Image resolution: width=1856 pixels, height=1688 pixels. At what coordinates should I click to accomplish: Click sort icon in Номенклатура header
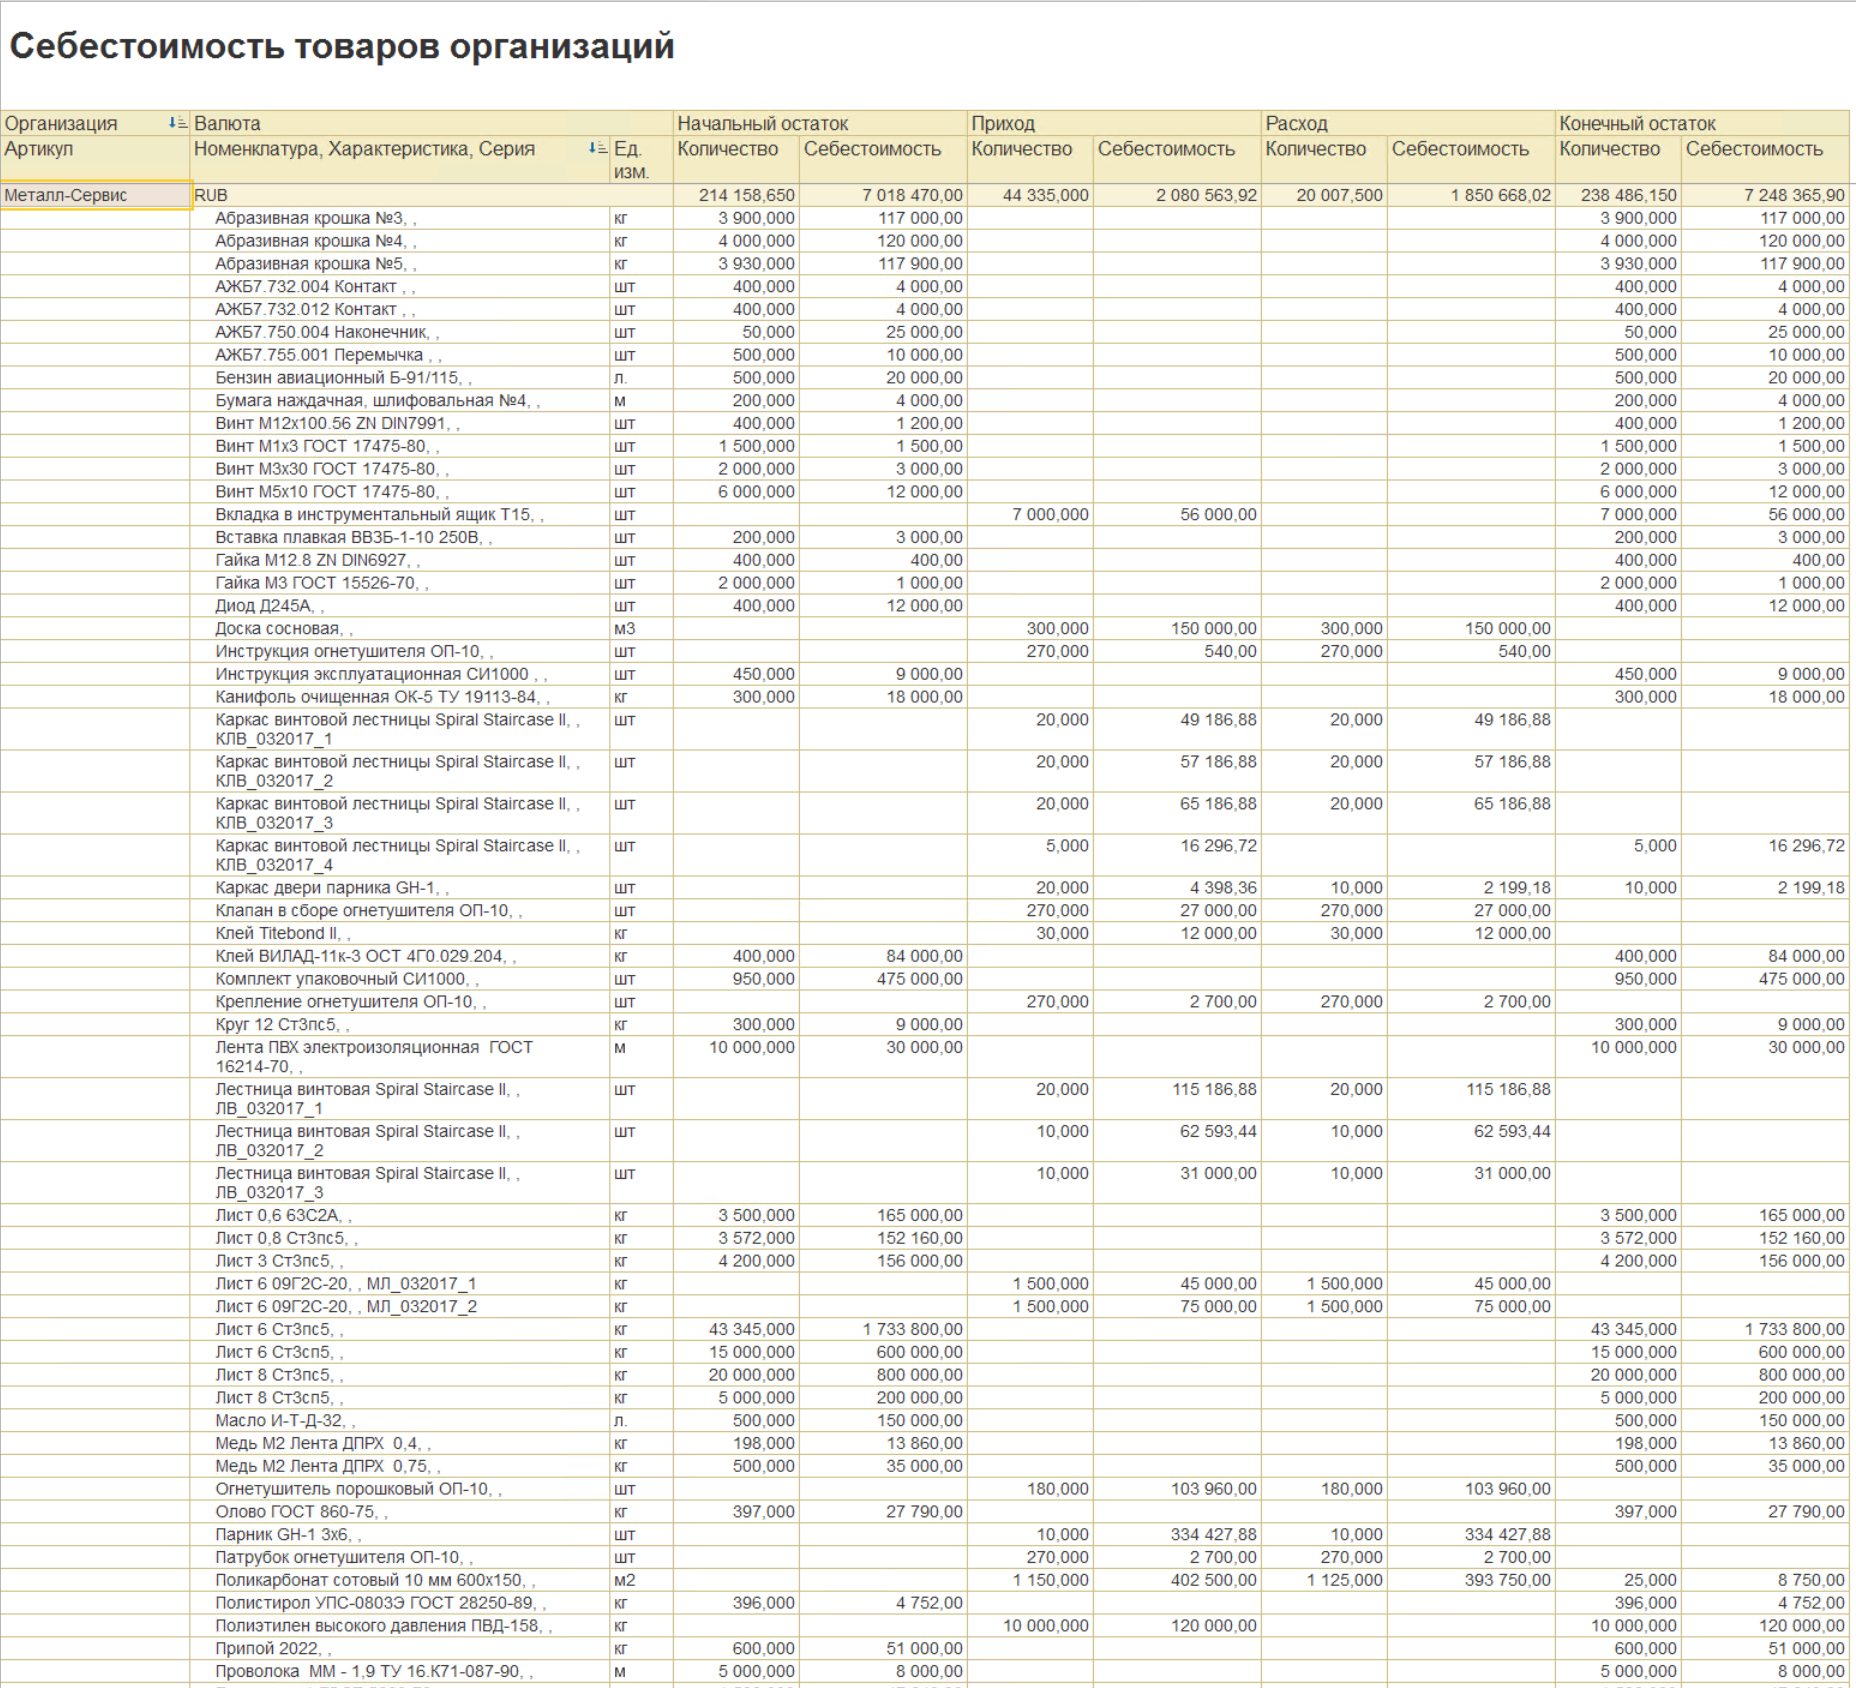597,149
